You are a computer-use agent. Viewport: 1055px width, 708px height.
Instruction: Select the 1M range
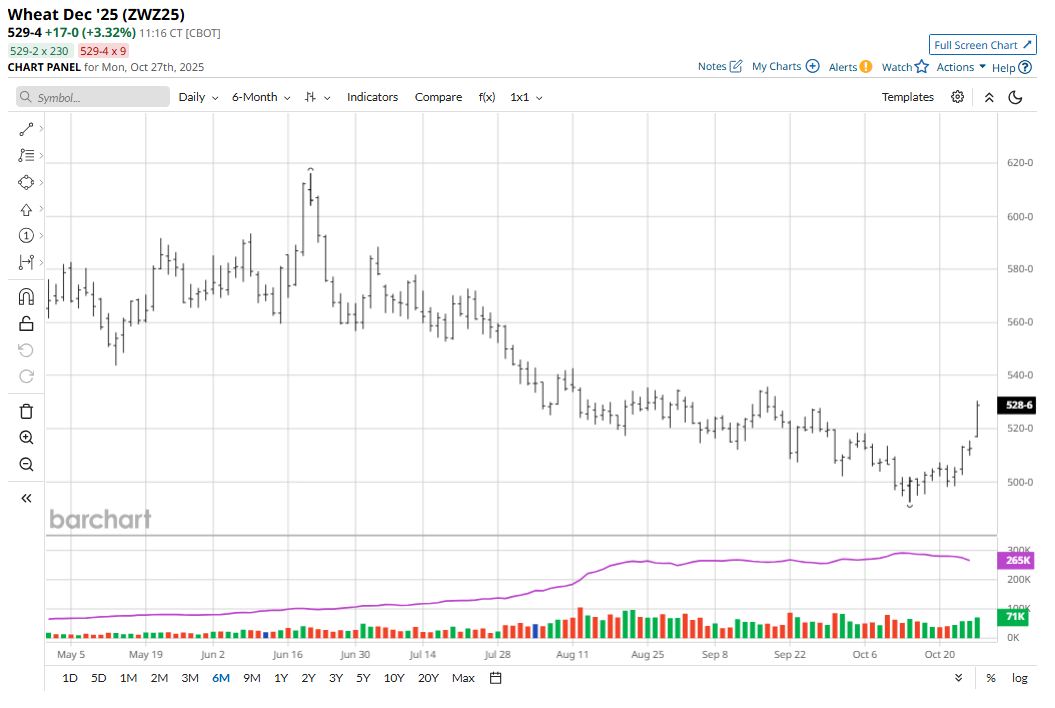point(129,678)
